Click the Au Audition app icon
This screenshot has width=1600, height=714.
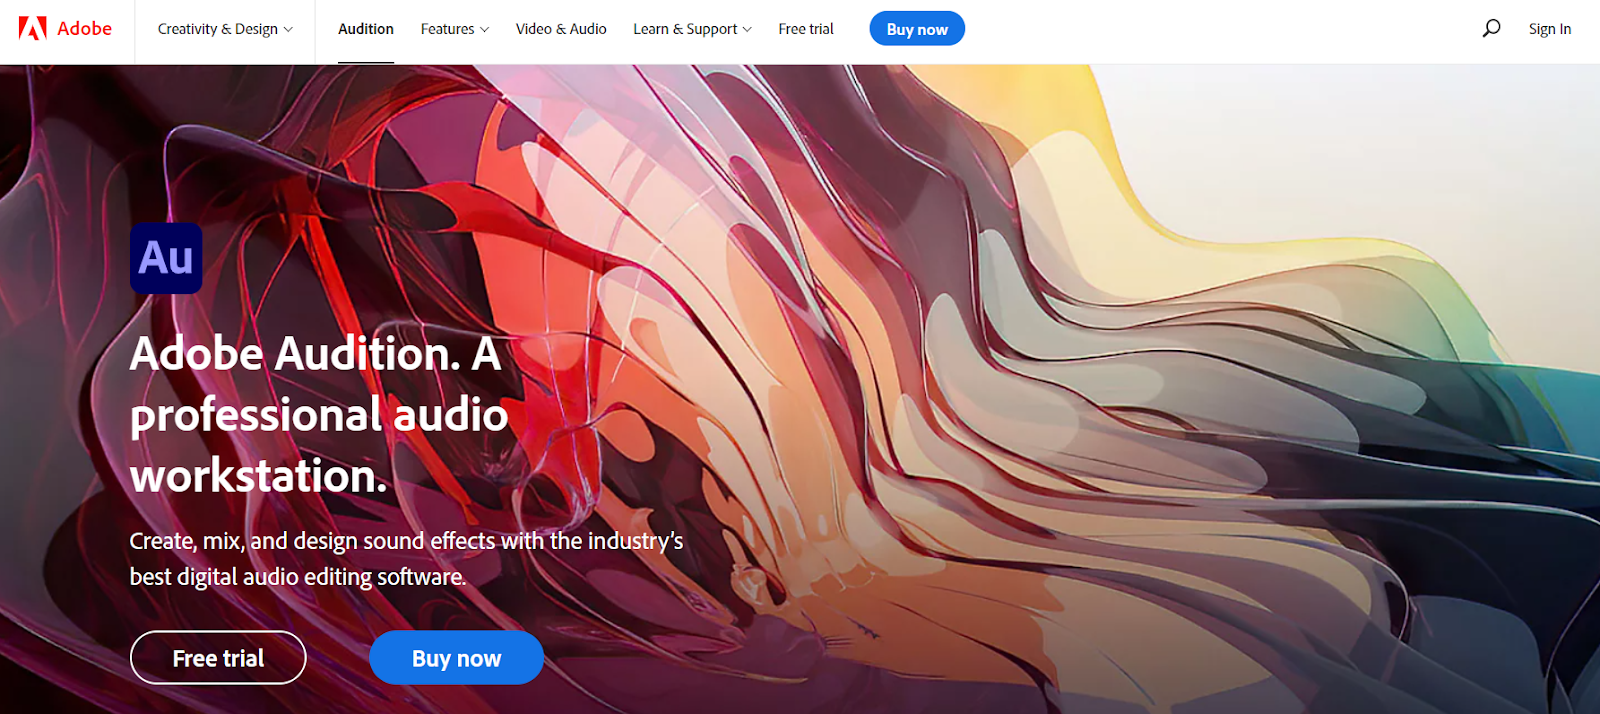[x=166, y=258]
